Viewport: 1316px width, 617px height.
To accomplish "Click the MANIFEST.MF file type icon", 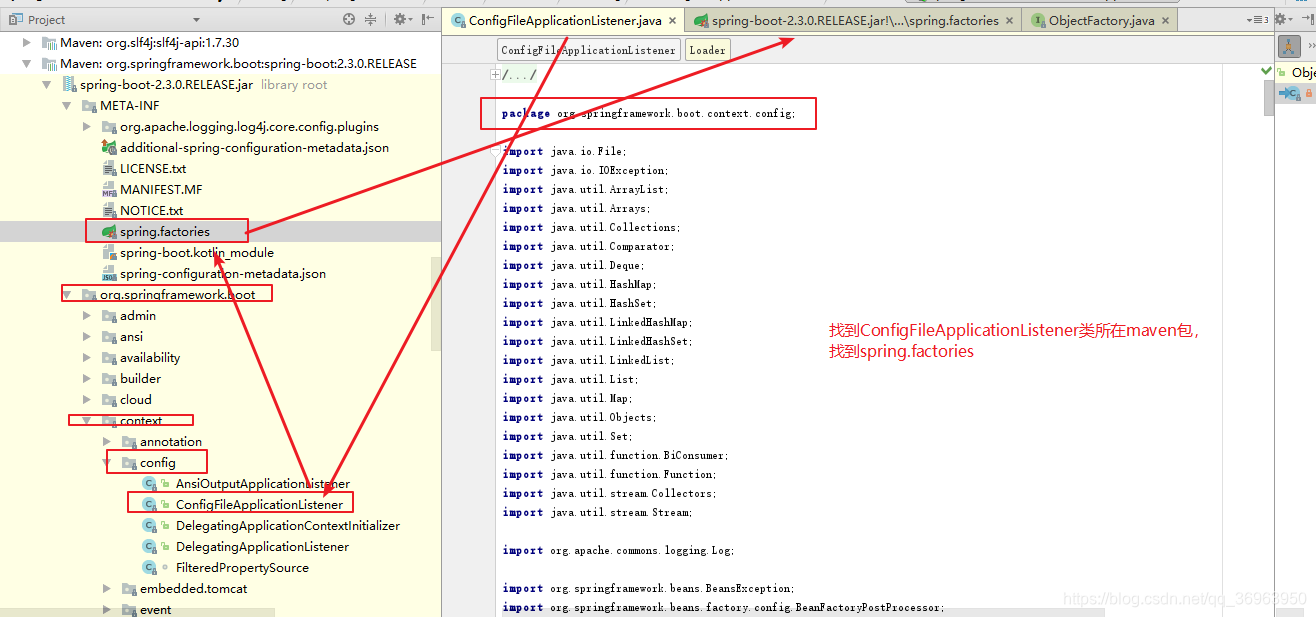I will (x=109, y=190).
